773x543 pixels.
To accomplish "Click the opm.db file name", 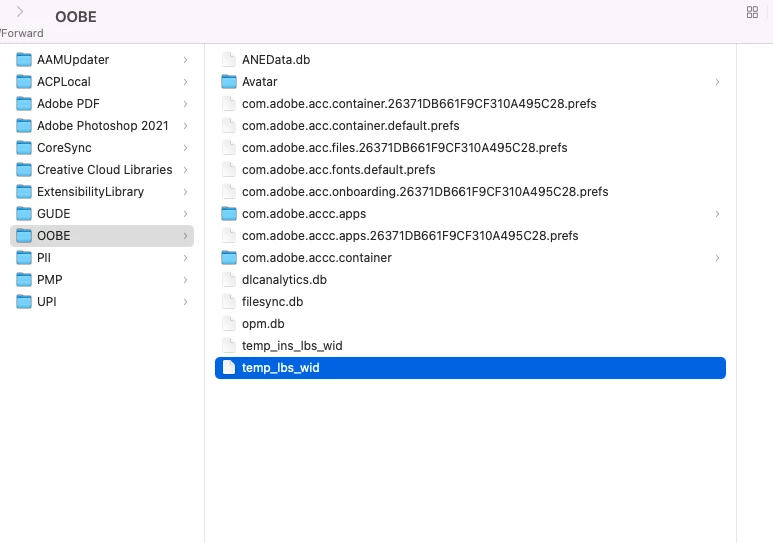I will pyautogui.click(x=263, y=324).
